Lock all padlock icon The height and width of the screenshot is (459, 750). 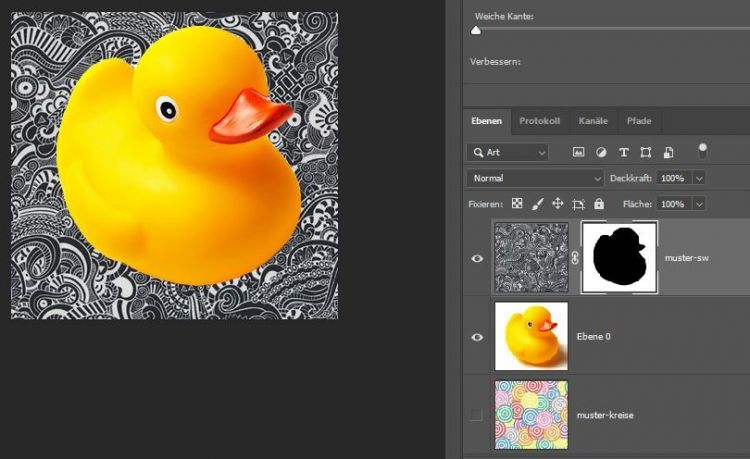click(x=599, y=204)
